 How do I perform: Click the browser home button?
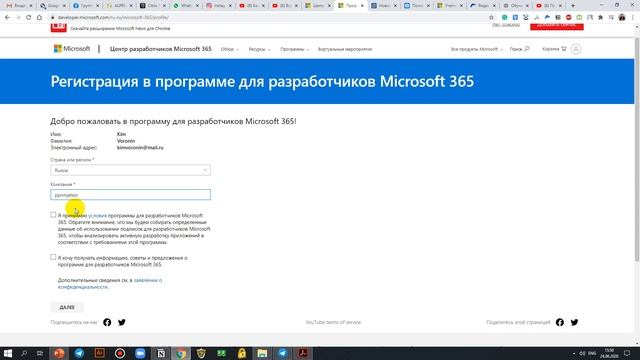point(39,18)
